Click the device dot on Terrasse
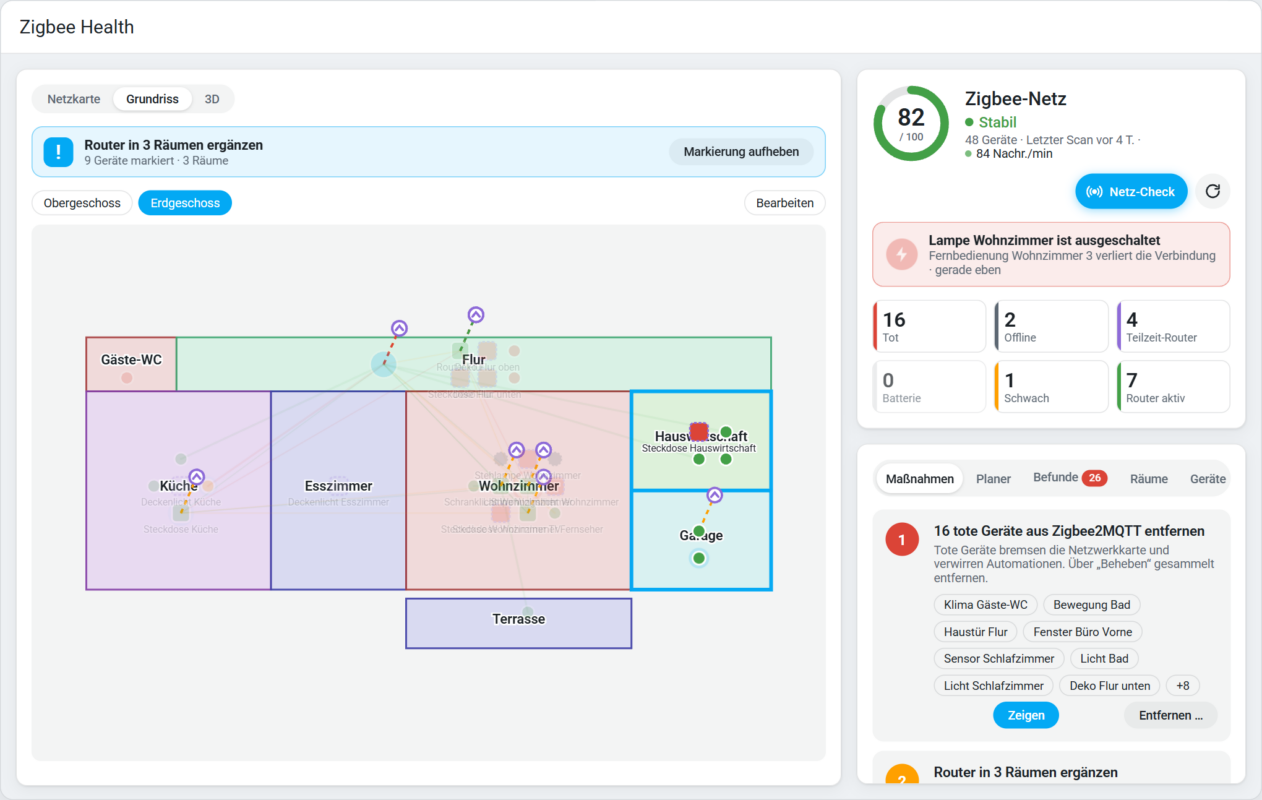The height and width of the screenshot is (800, 1262). (528, 612)
